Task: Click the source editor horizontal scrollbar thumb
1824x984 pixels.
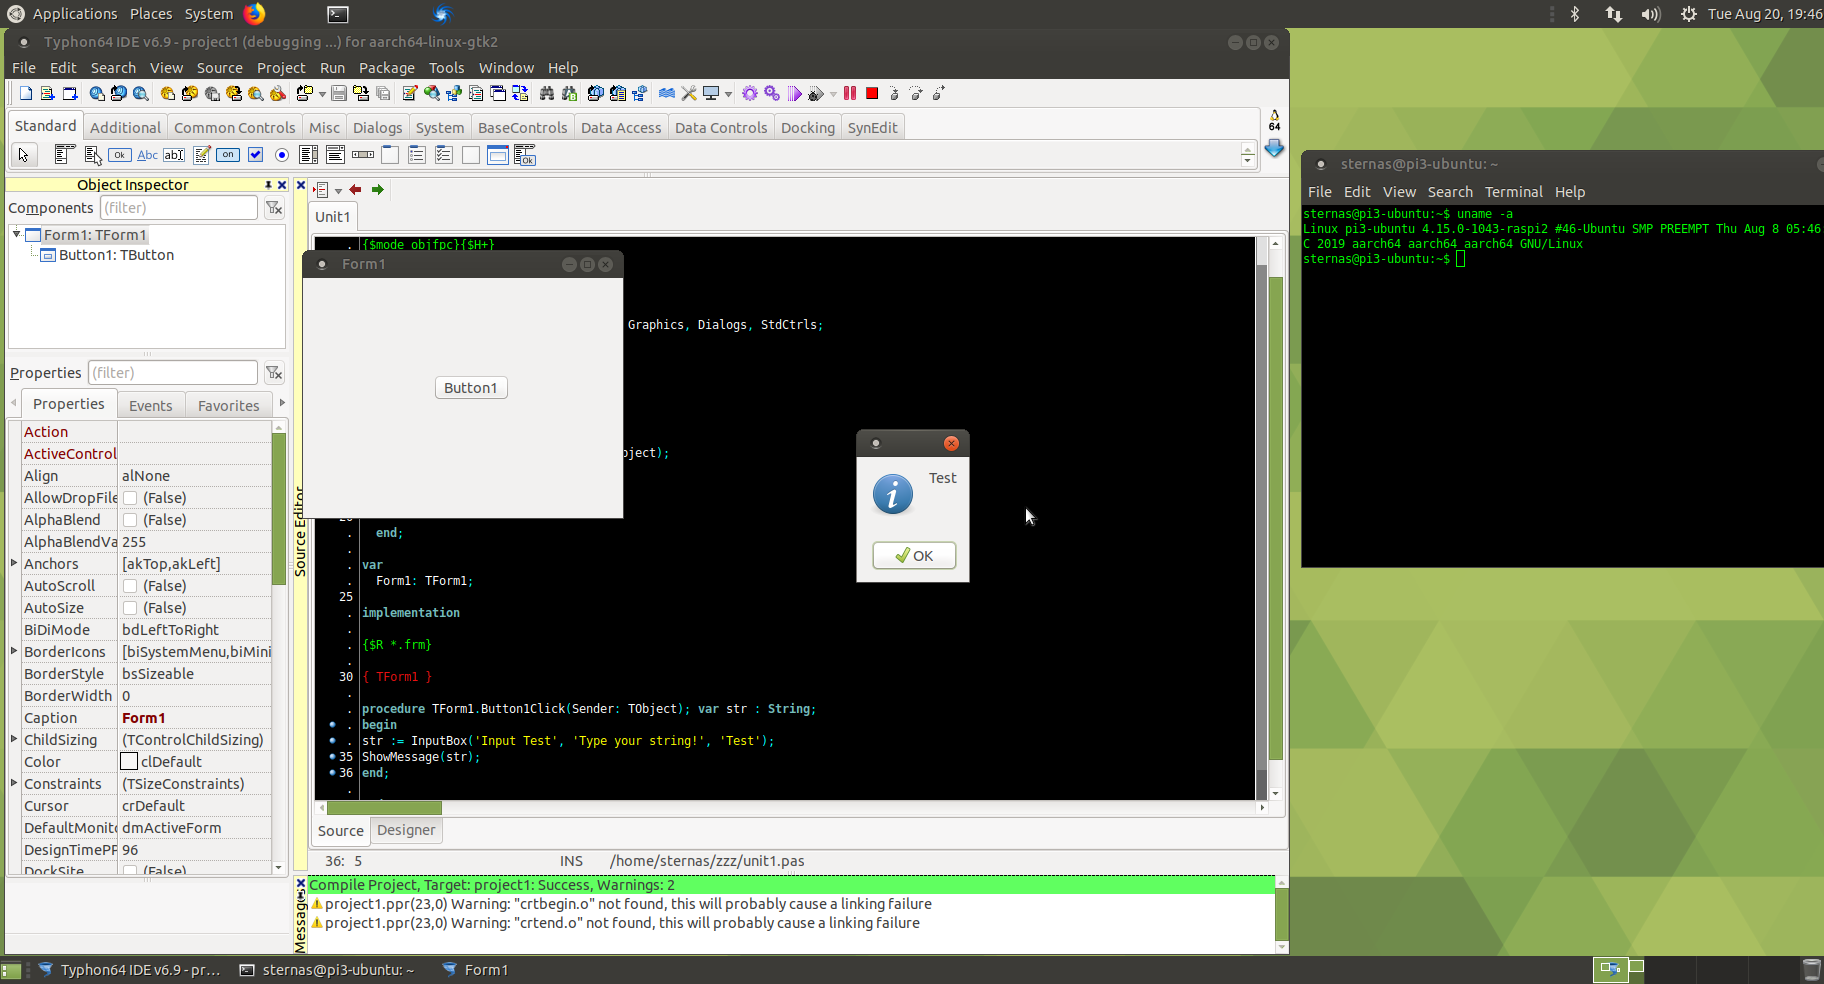Action: (x=384, y=807)
